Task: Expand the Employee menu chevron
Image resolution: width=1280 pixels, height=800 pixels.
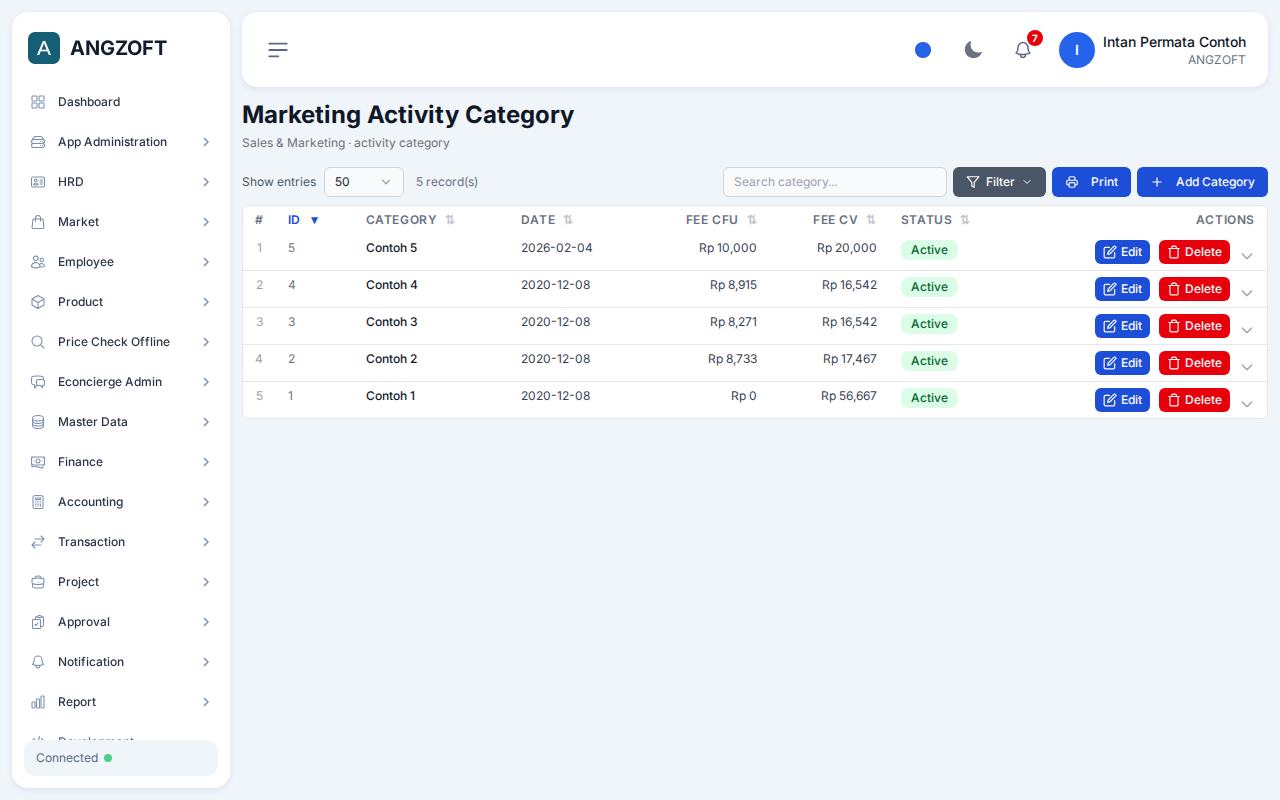Action: tap(206, 262)
